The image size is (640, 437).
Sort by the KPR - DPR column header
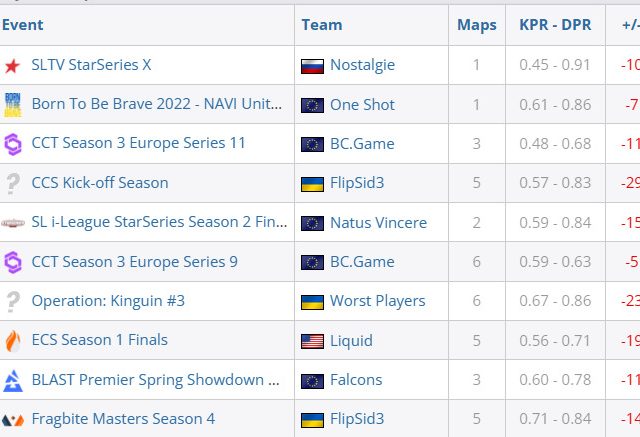(554, 25)
